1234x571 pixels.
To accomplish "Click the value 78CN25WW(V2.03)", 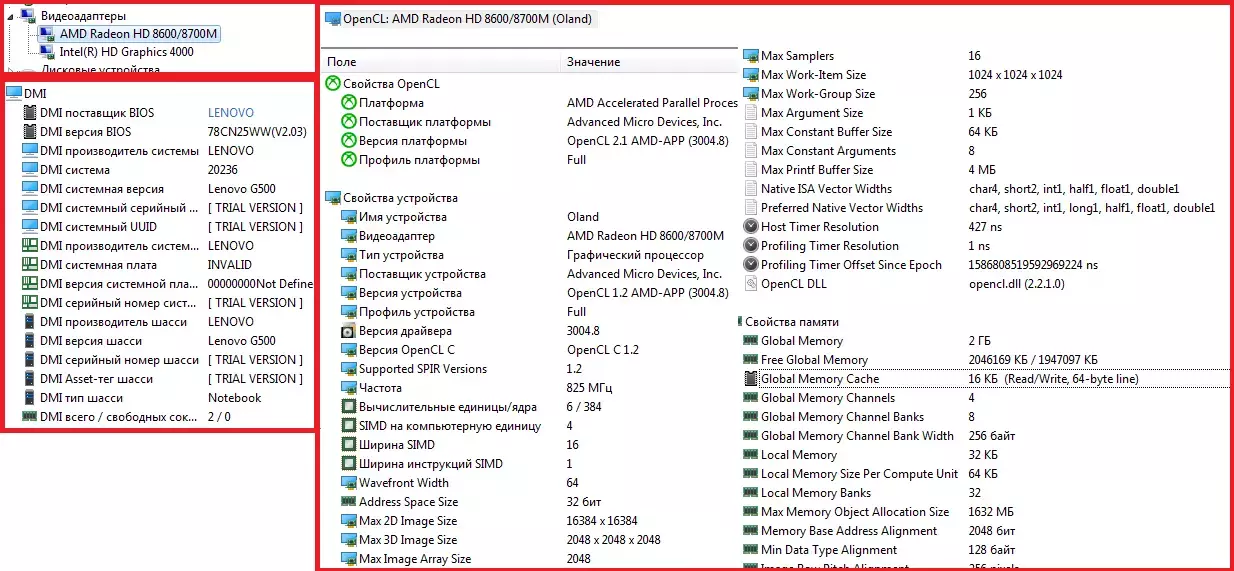I will click(x=256, y=132).
